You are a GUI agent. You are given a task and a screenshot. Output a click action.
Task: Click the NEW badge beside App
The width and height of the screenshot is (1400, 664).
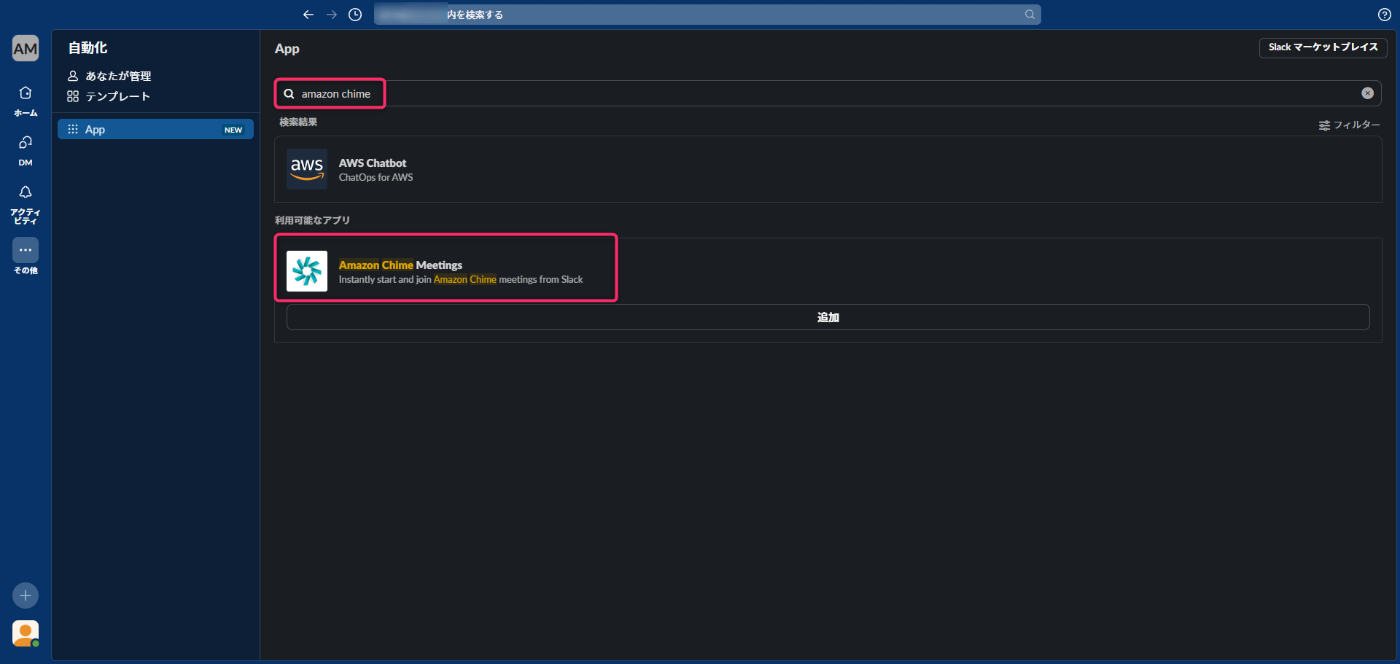(233, 130)
